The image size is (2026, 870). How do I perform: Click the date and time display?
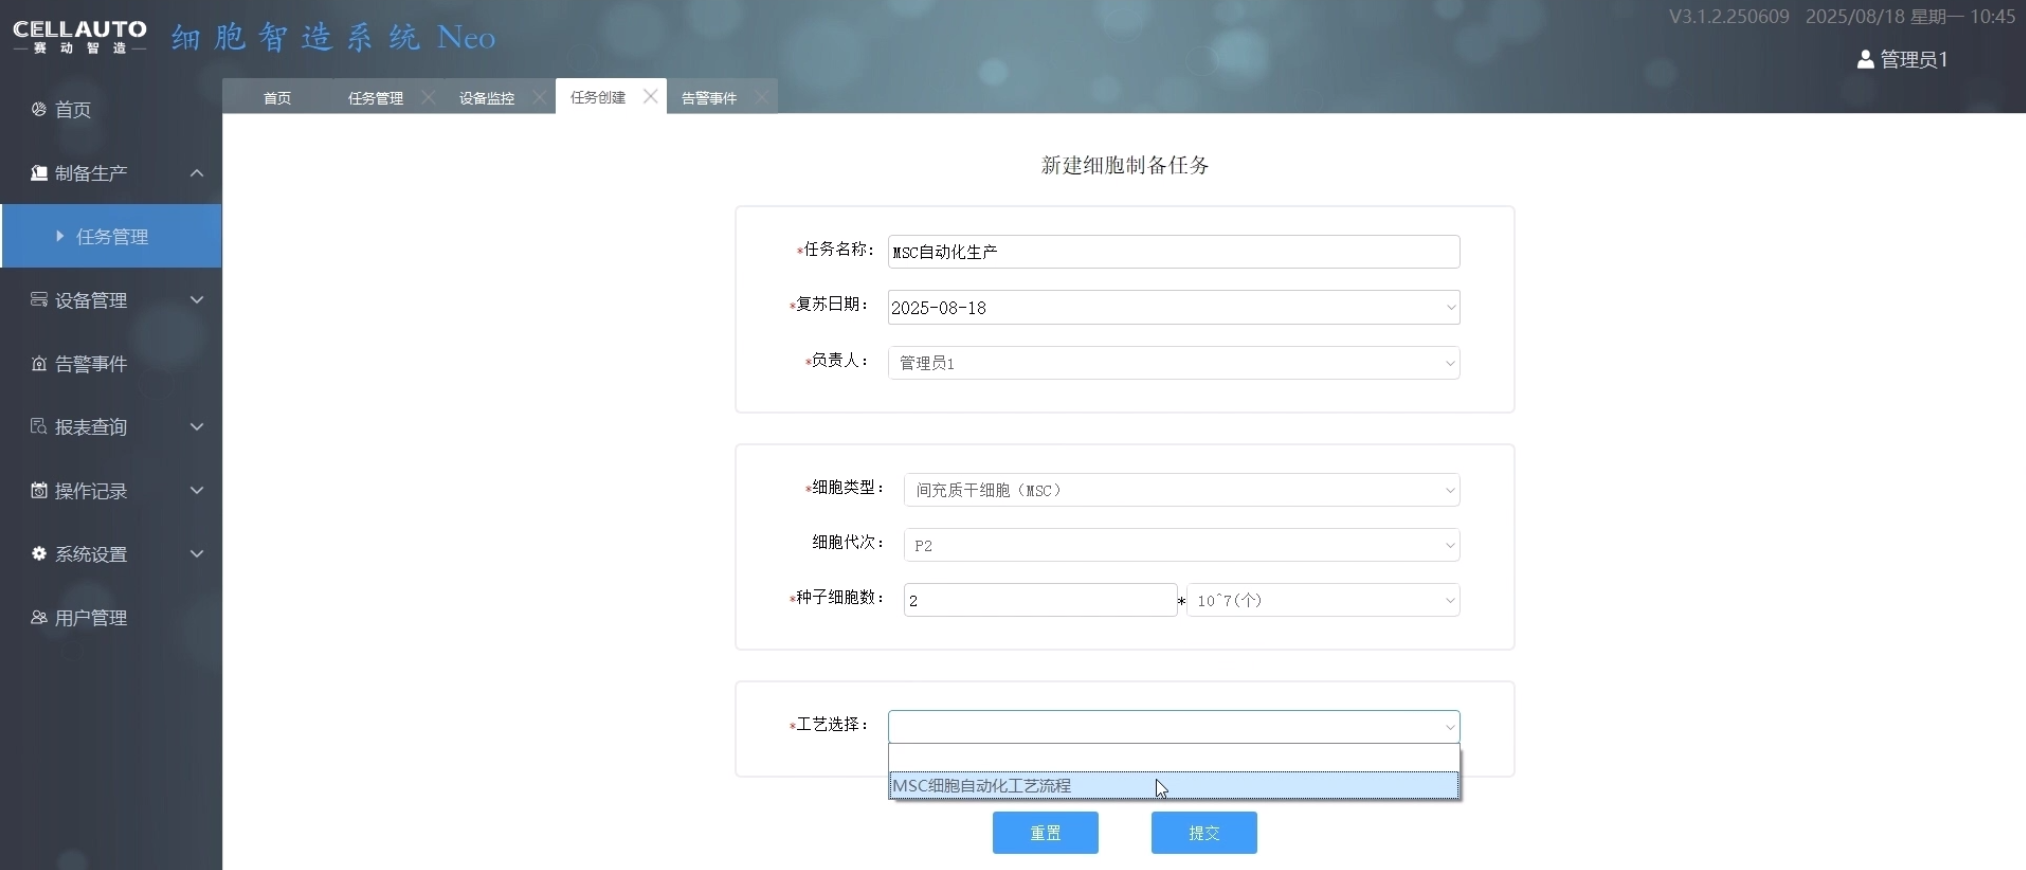point(1910,17)
